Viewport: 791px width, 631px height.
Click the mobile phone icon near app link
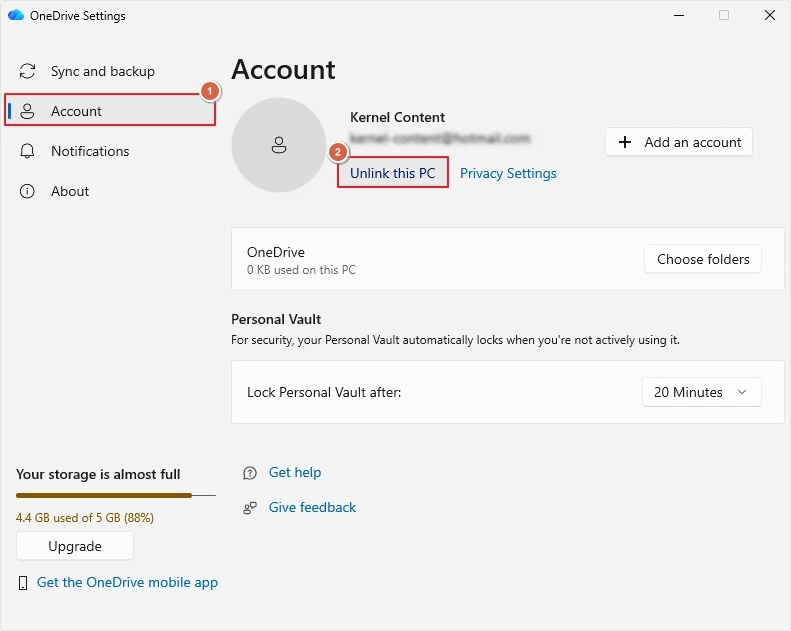23,583
